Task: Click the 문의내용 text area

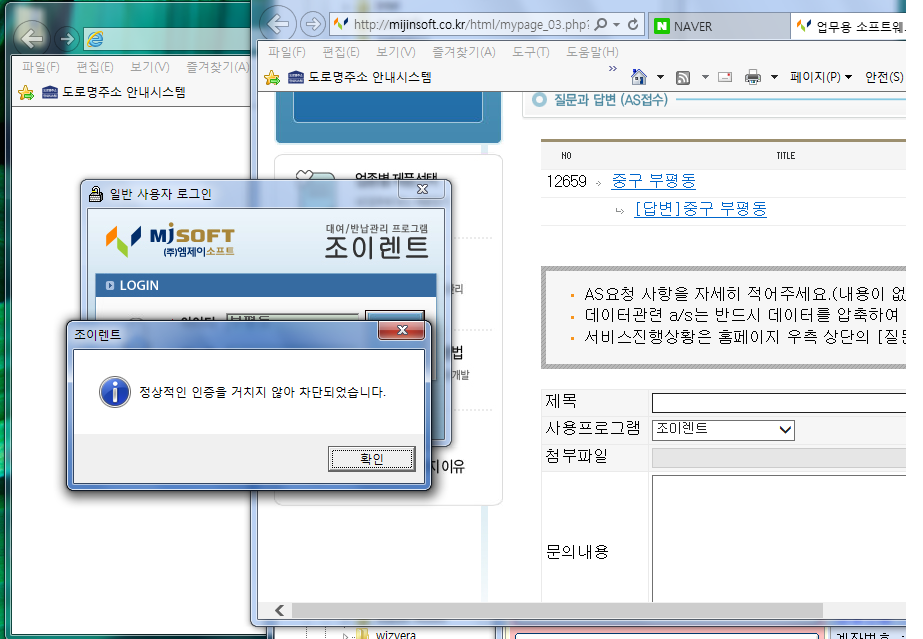Action: (x=778, y=538)
